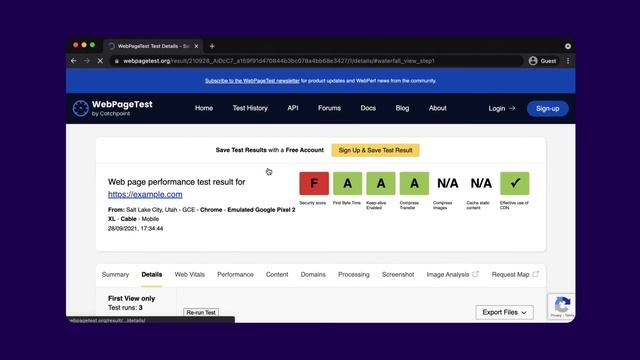Open the Home menu item
Viewport: 640px width, 360px height.
(x=204, y=108)
